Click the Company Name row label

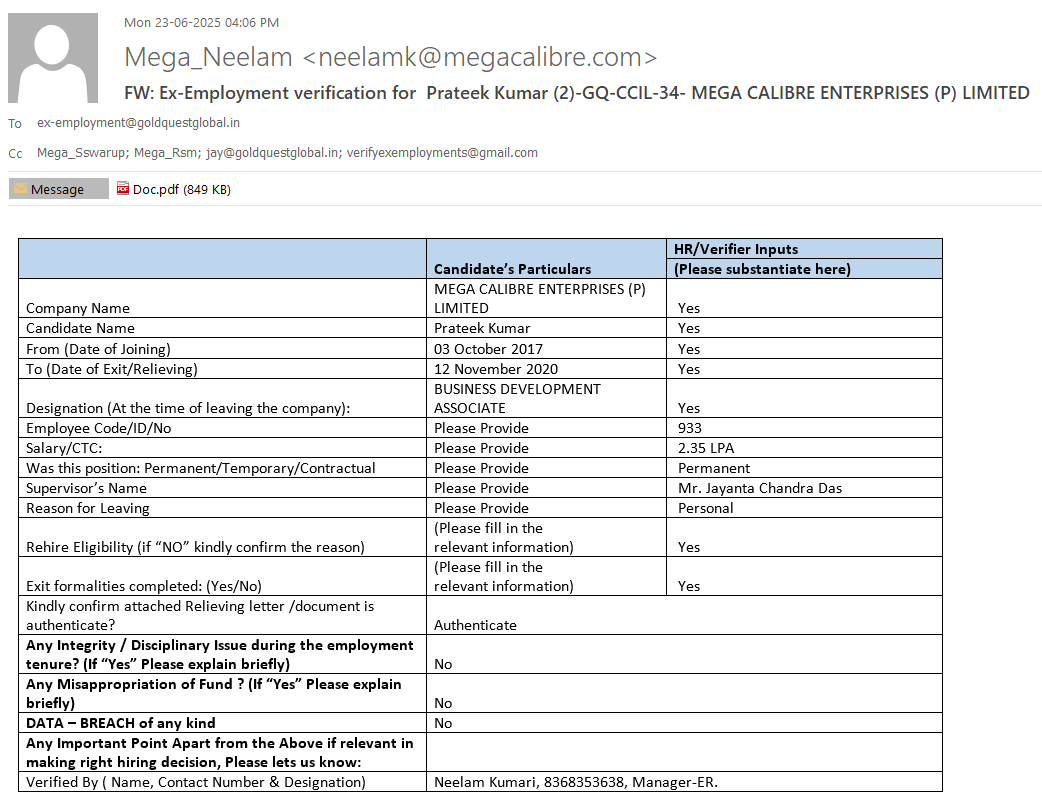[78, 308]
